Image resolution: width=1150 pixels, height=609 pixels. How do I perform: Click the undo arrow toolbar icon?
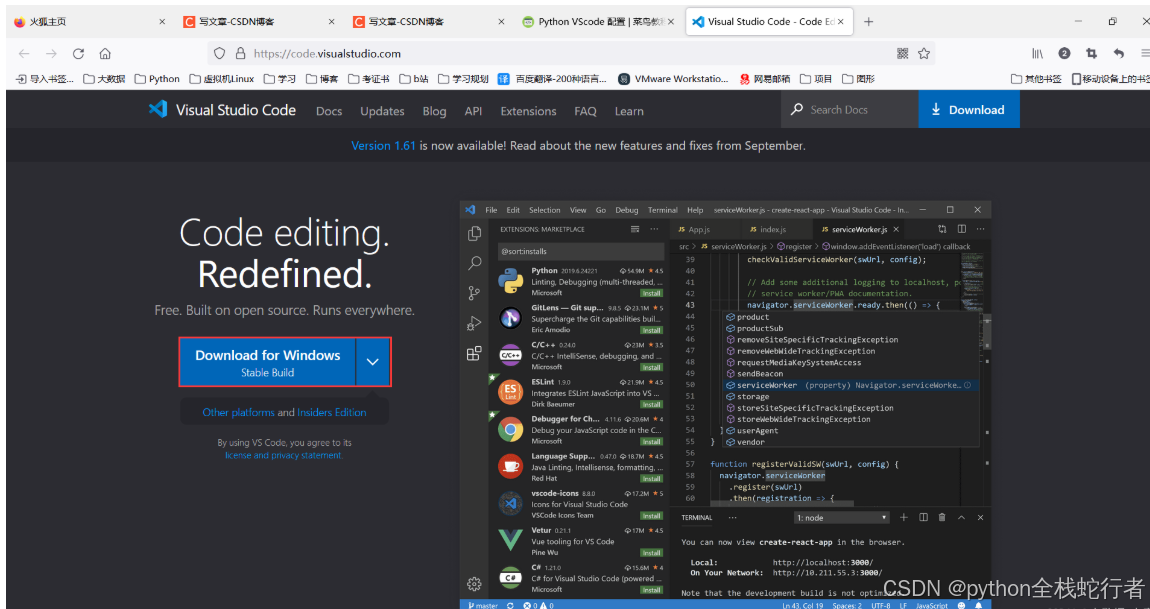1118,53
